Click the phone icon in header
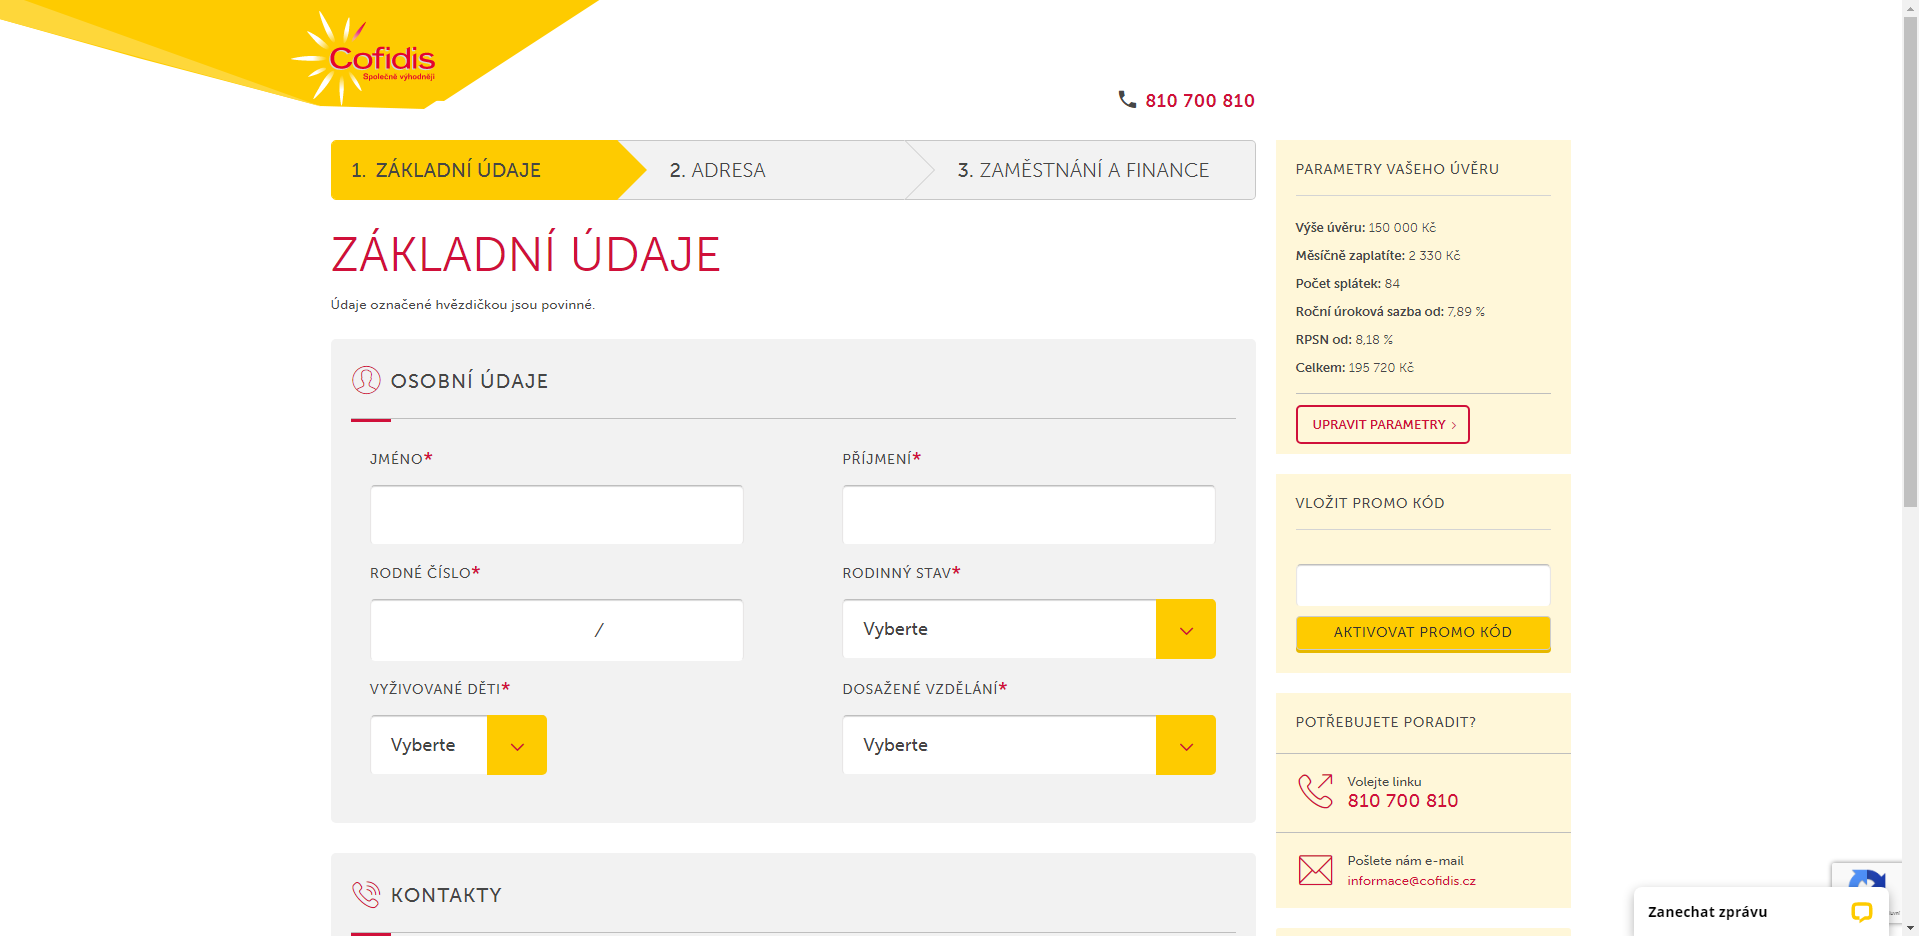Screen dimensions: 1919x936 (x=1127, y=99)
